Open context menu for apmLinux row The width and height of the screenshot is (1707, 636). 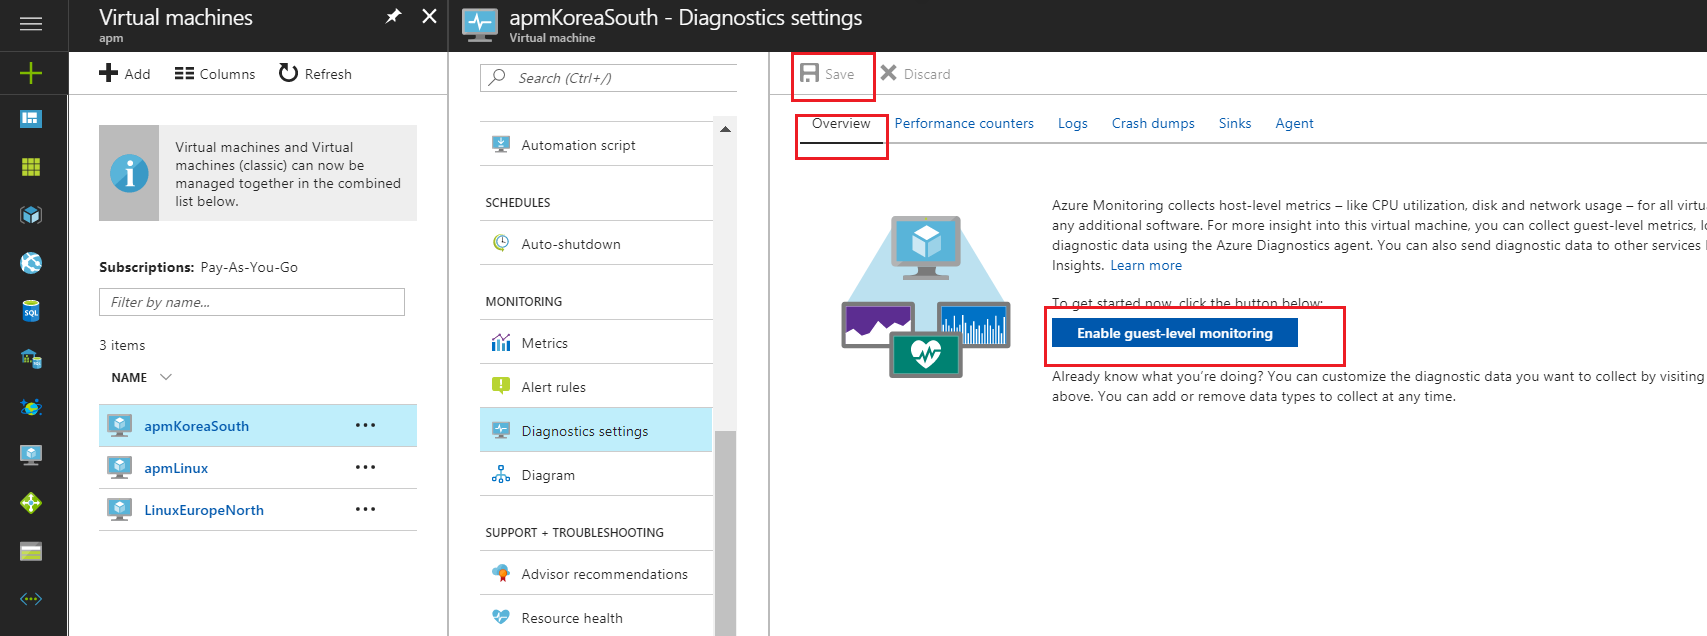[x=366, y=467]
